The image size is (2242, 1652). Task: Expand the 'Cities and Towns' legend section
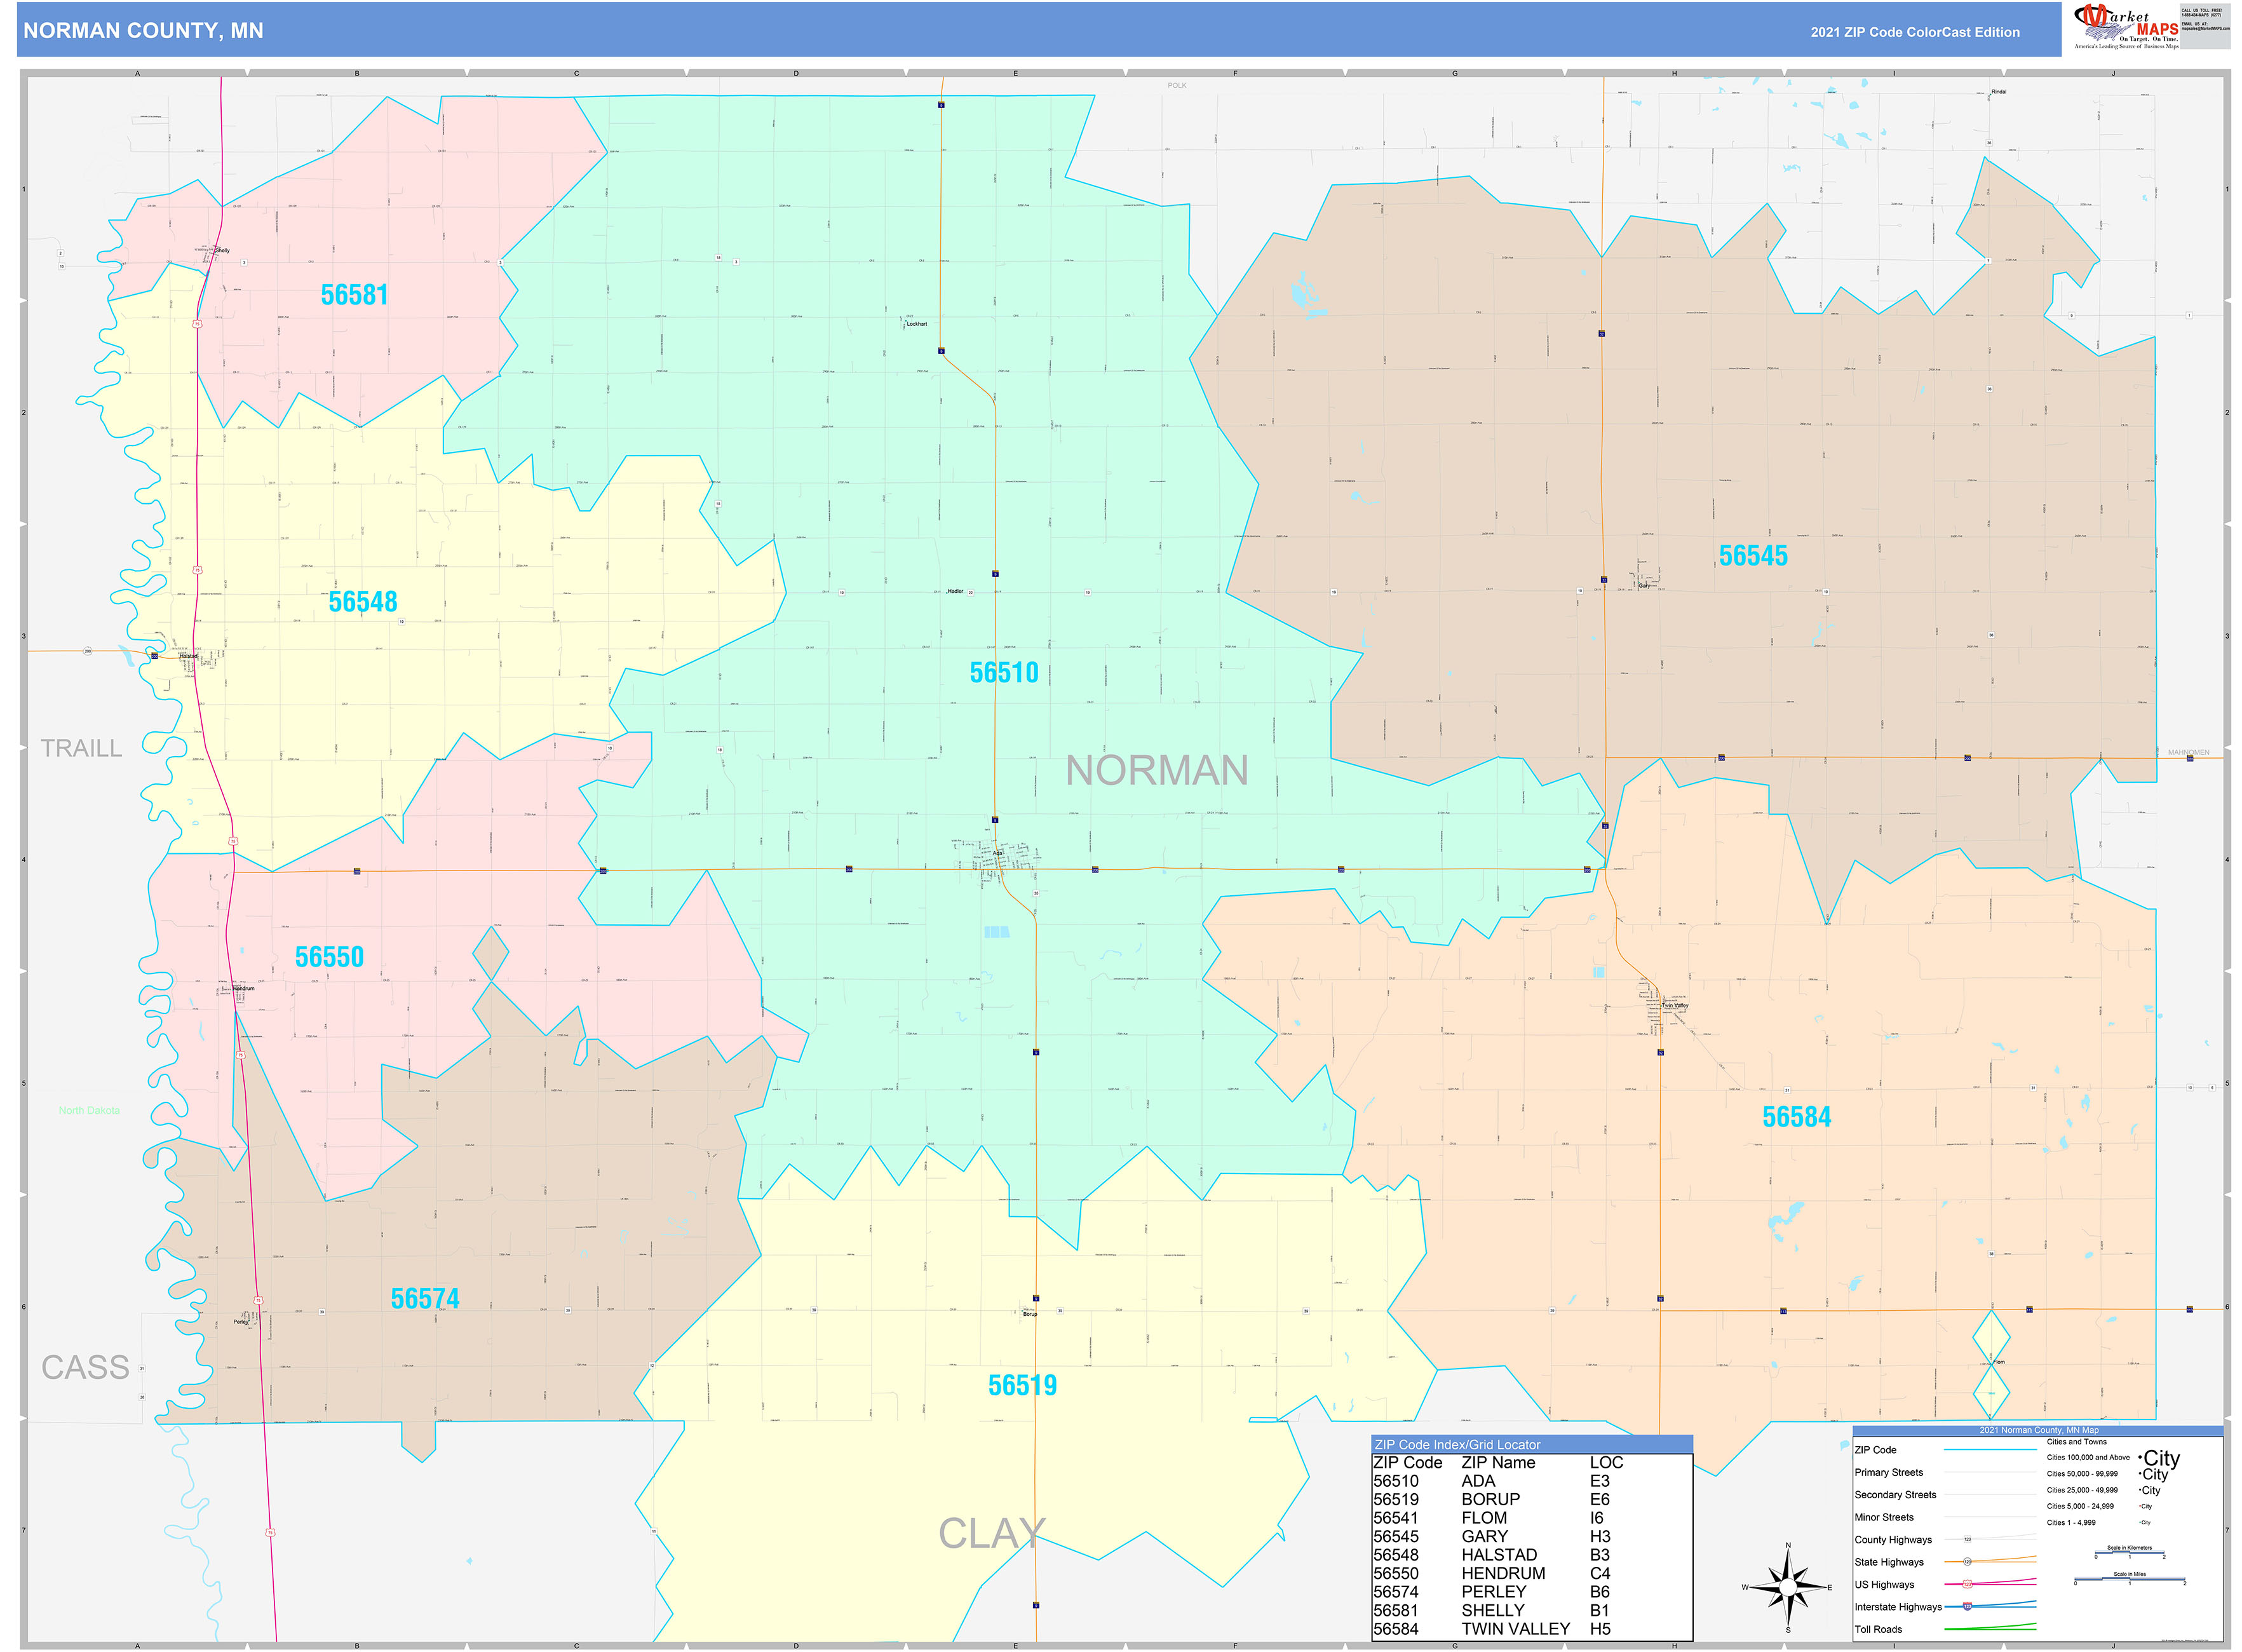2077,1442
